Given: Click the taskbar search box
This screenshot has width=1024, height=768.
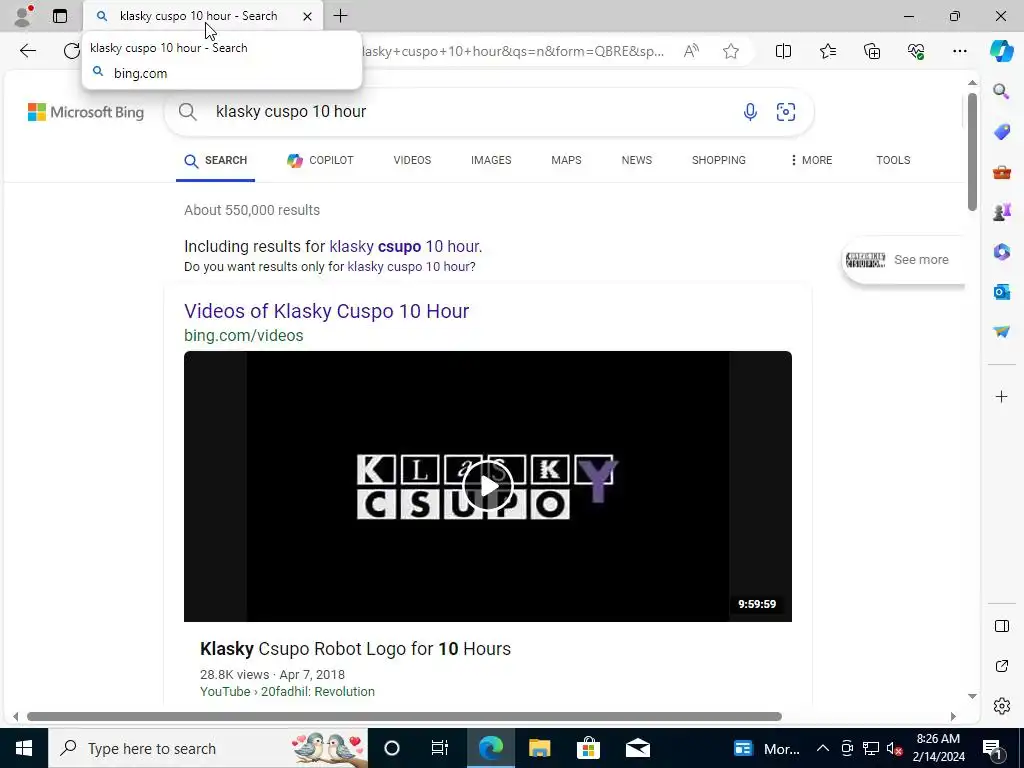Looking at the screenshot, I should click(x=208, y=748).
